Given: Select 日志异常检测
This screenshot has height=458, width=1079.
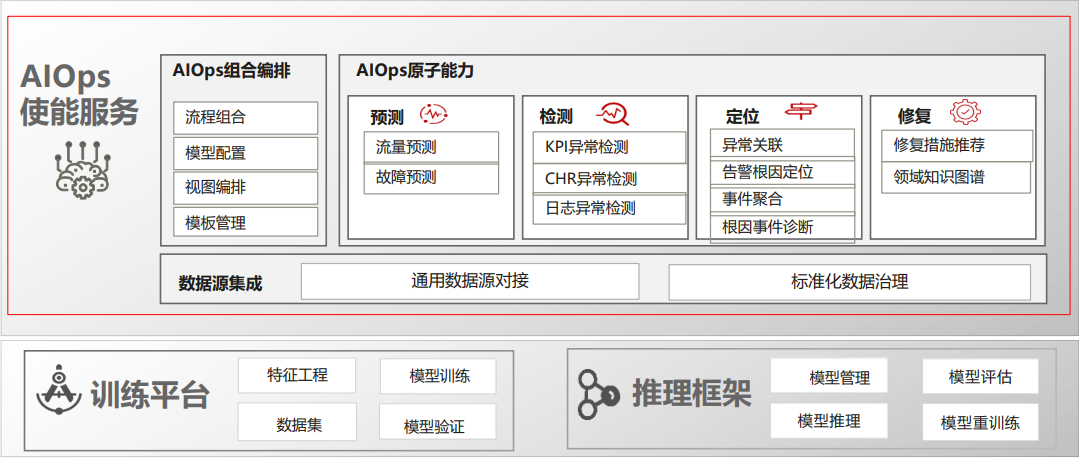Looking at the screenshot, I should coord(610,208).
